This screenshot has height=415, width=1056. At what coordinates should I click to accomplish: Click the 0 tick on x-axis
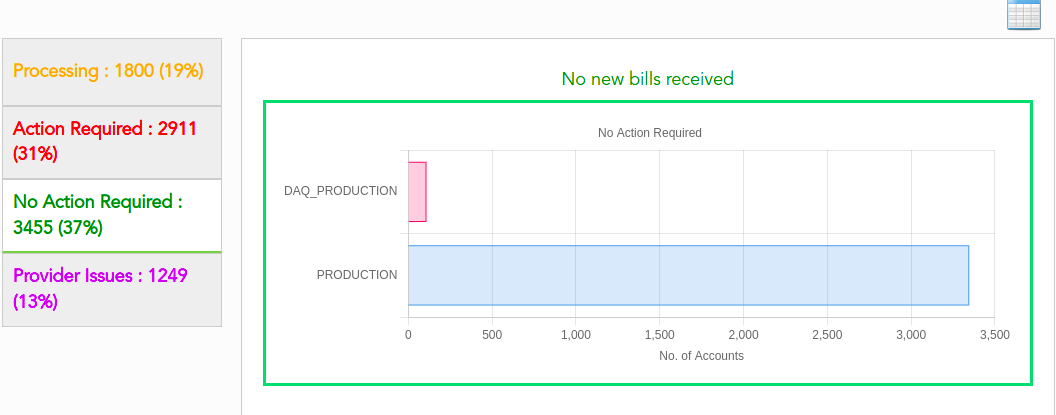tap(408, 335)
